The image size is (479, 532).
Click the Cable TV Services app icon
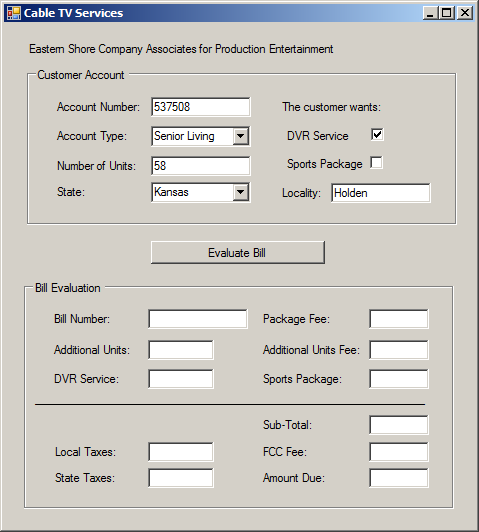[x=14, y=13]
